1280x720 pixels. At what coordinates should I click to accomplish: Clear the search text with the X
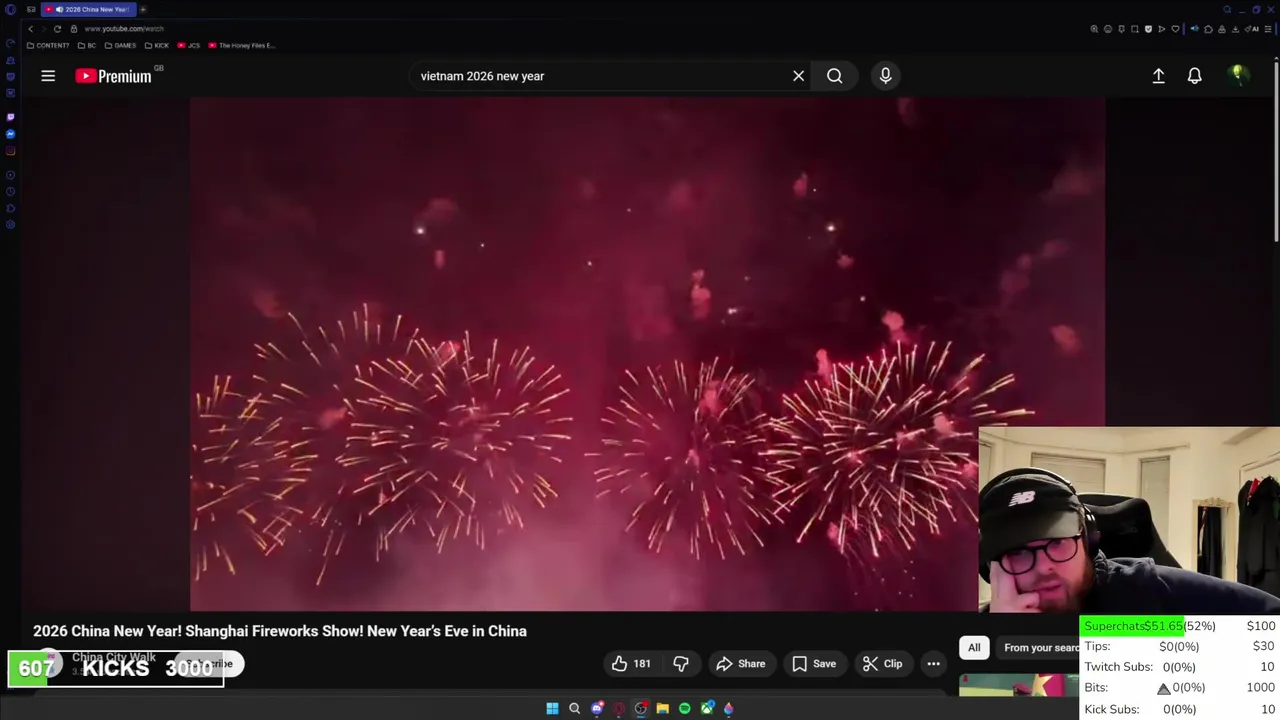point(798,76)
